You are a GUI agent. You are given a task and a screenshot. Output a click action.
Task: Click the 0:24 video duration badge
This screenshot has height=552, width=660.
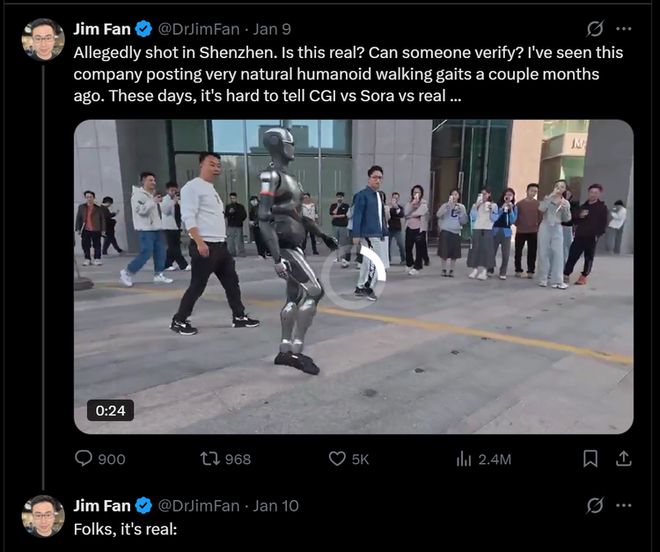click(109, 410)
